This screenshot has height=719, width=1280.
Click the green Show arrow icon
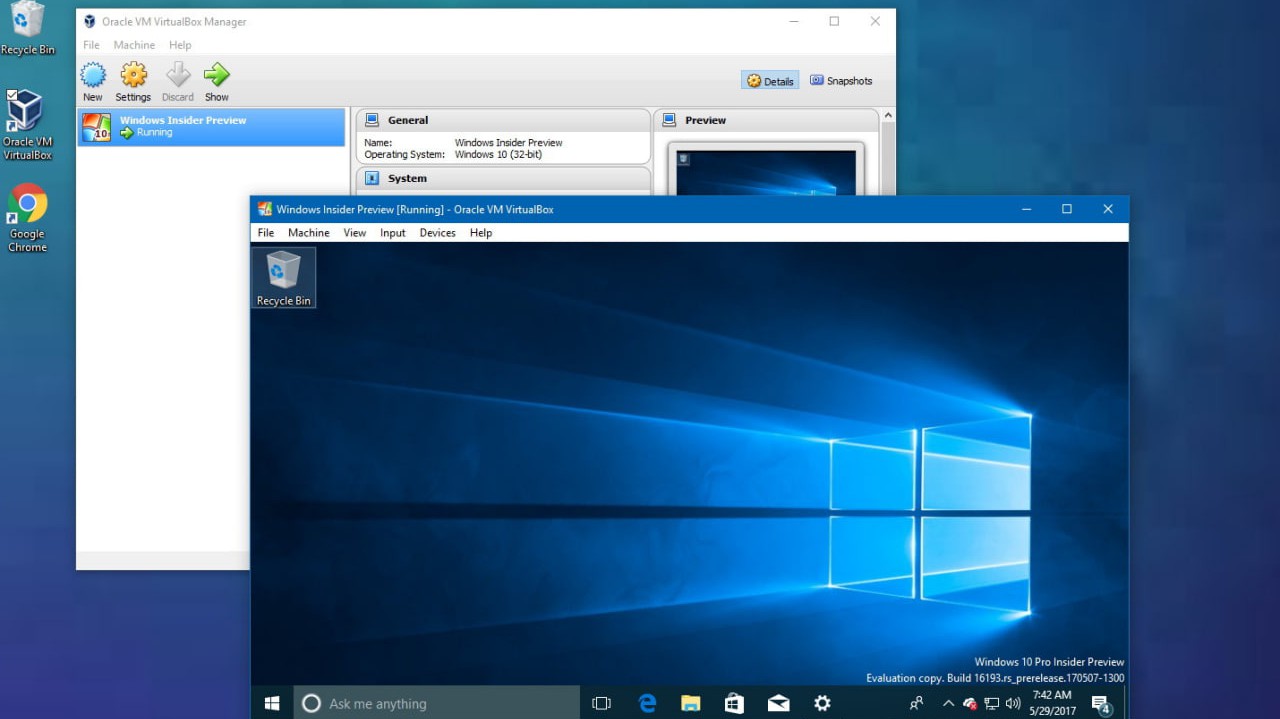point(217,76)
